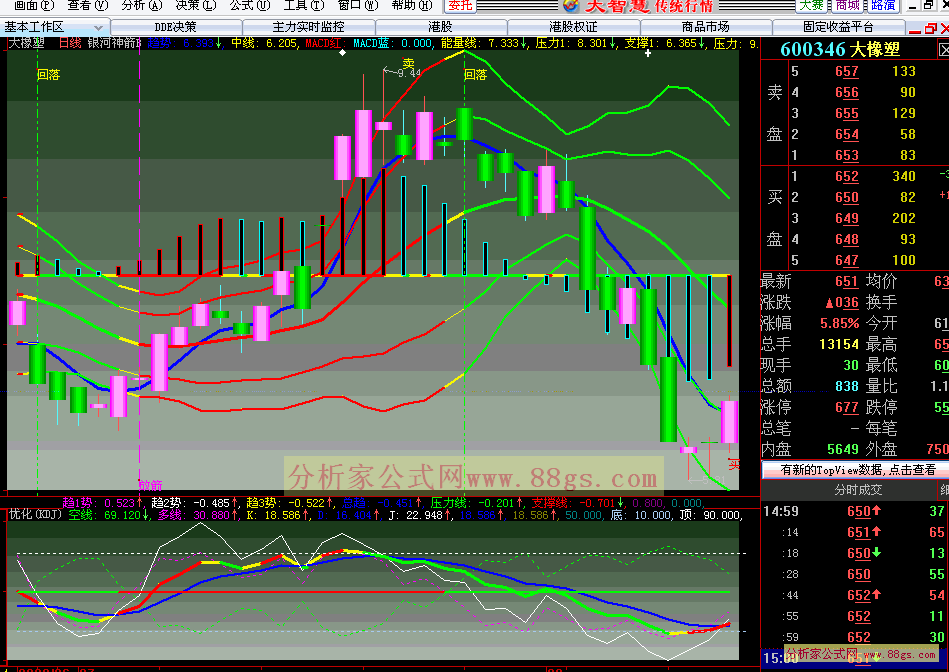Click the 大智慧 logo icon
Screen dimensions: 949x672
570,5
